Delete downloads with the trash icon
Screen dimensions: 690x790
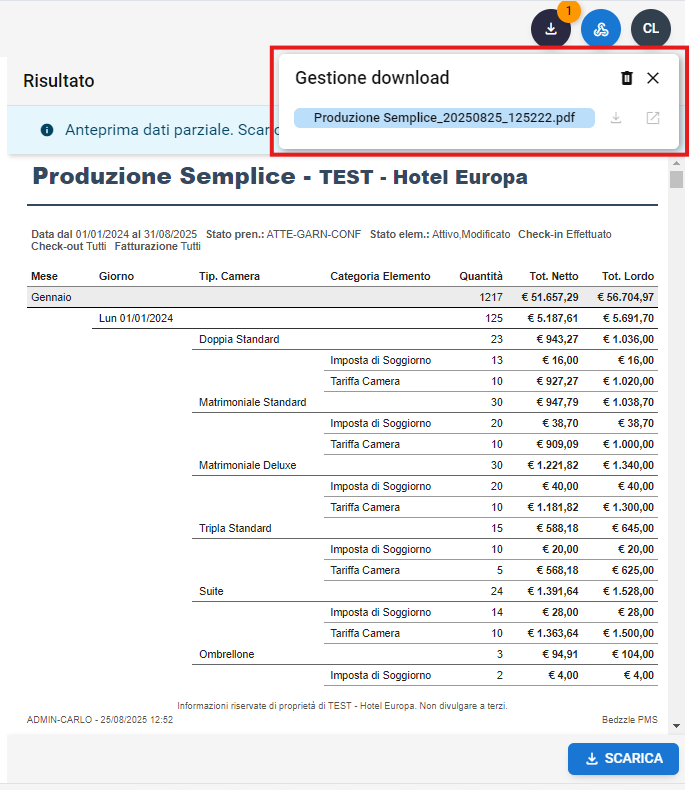[627, 78]
